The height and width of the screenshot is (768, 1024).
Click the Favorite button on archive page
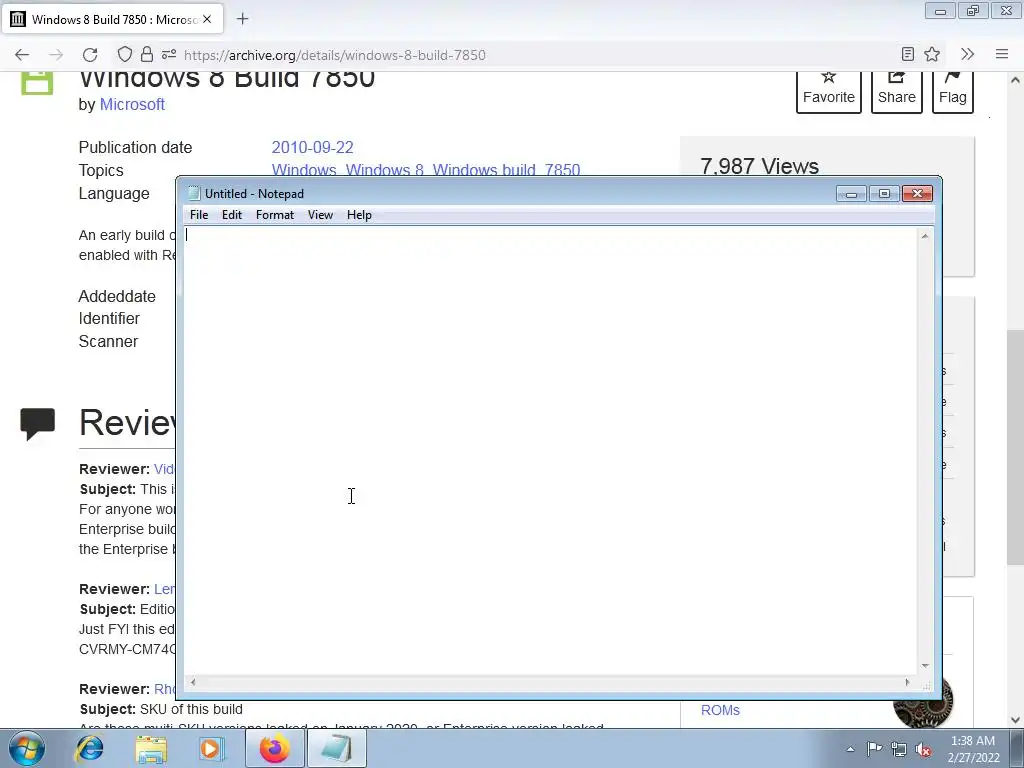click(x=829, y=92)
